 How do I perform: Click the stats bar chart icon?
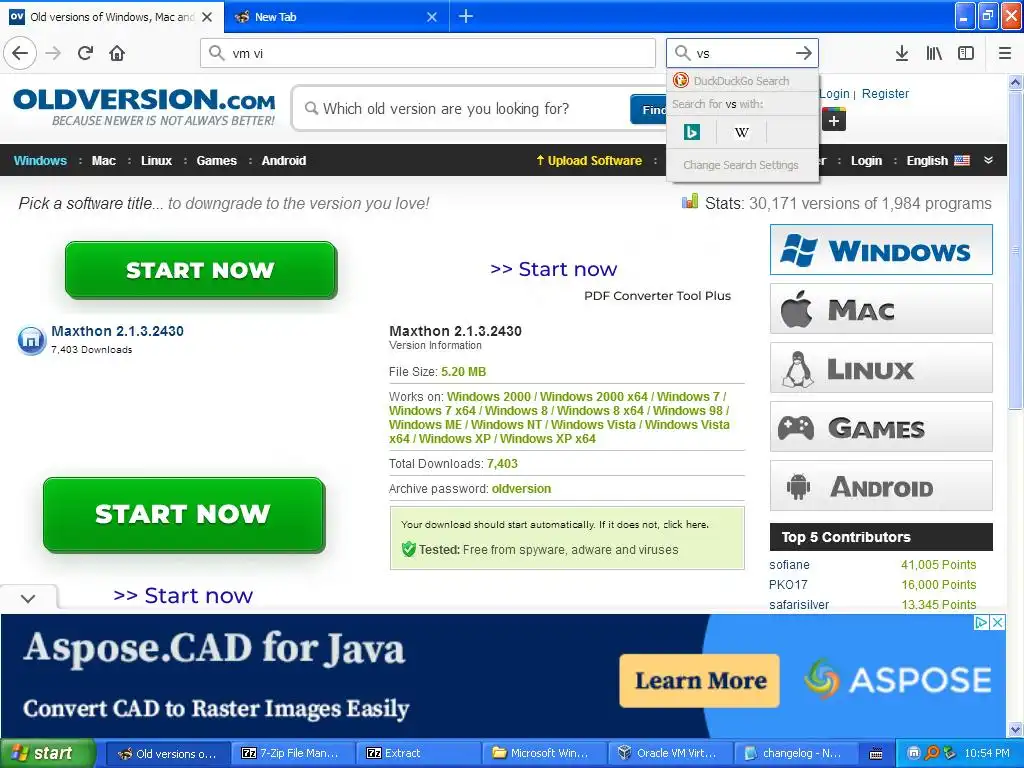(690, 202)
